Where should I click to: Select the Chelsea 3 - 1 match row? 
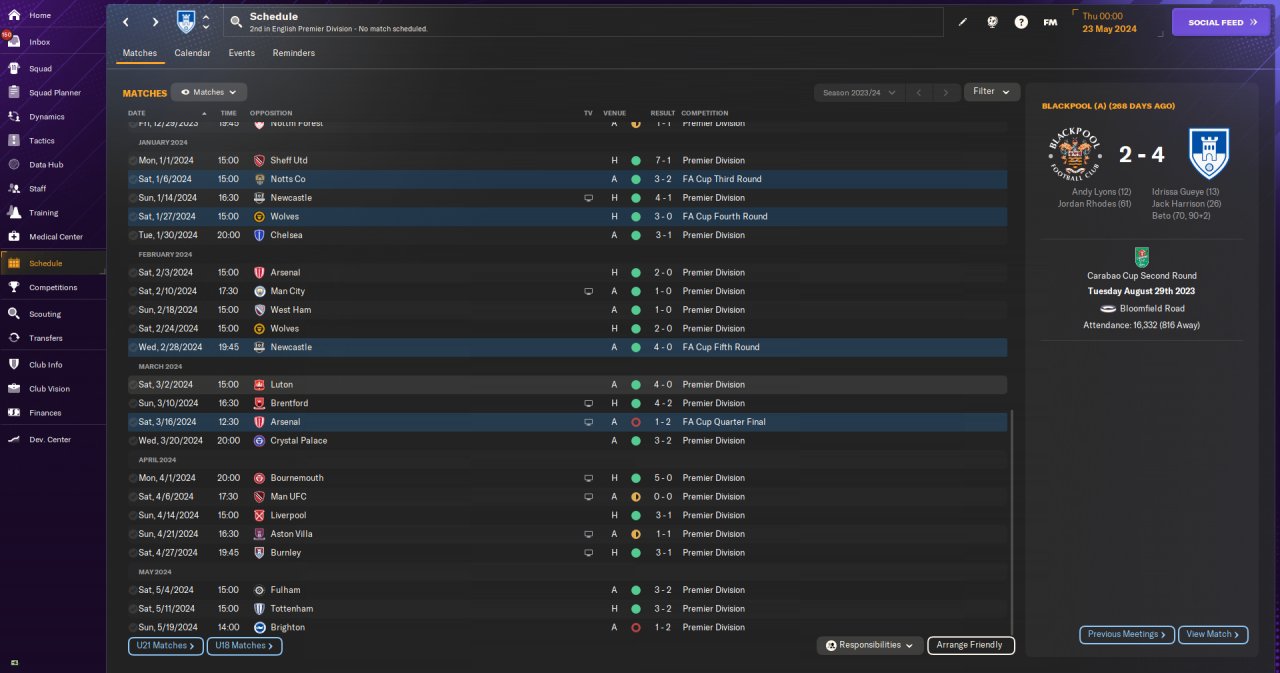coord(567,235)
